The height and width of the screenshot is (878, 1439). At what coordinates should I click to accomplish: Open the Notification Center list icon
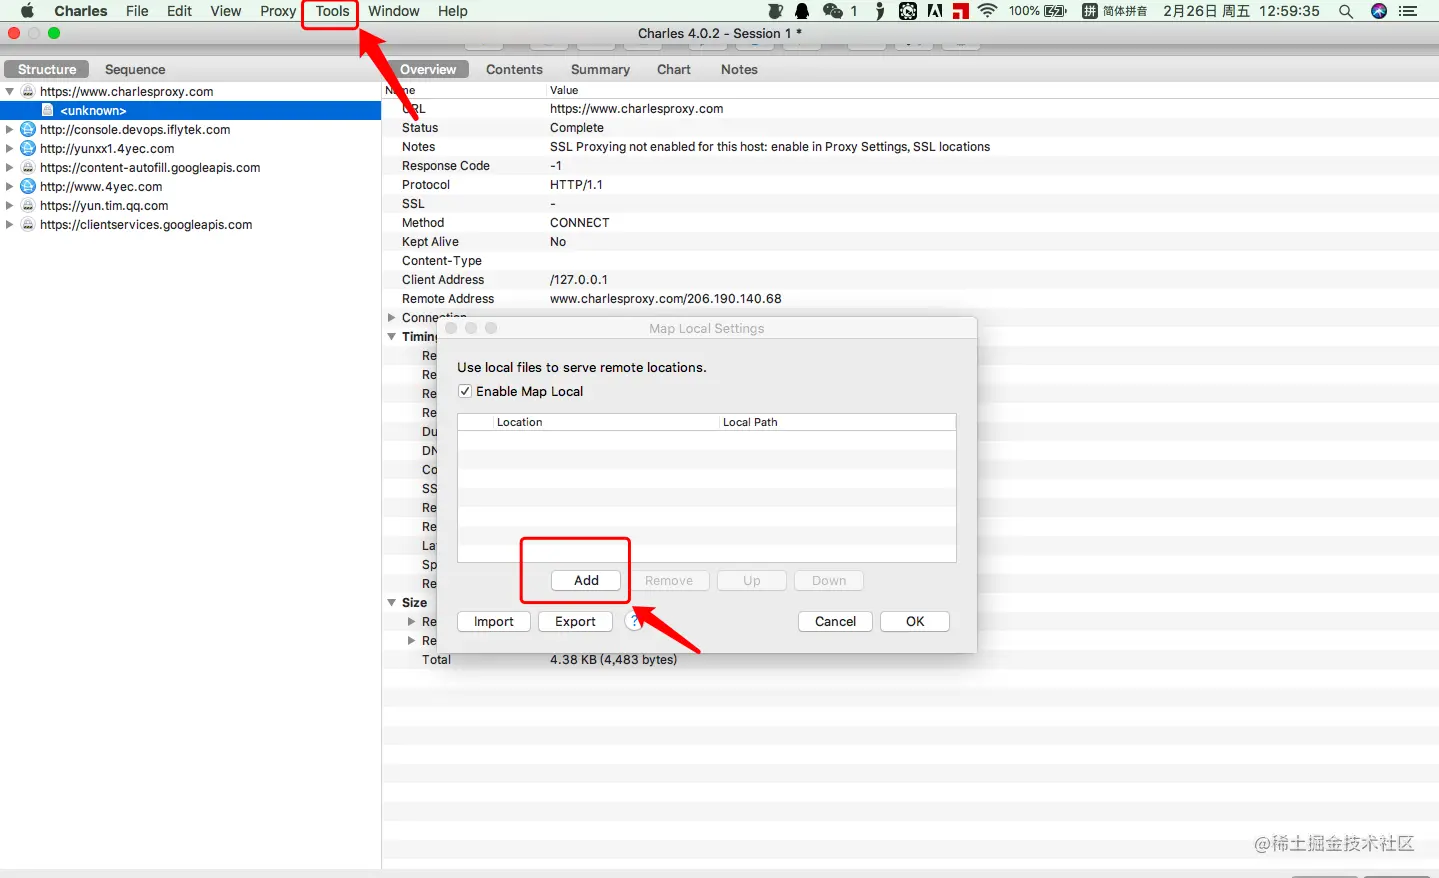1408,11
